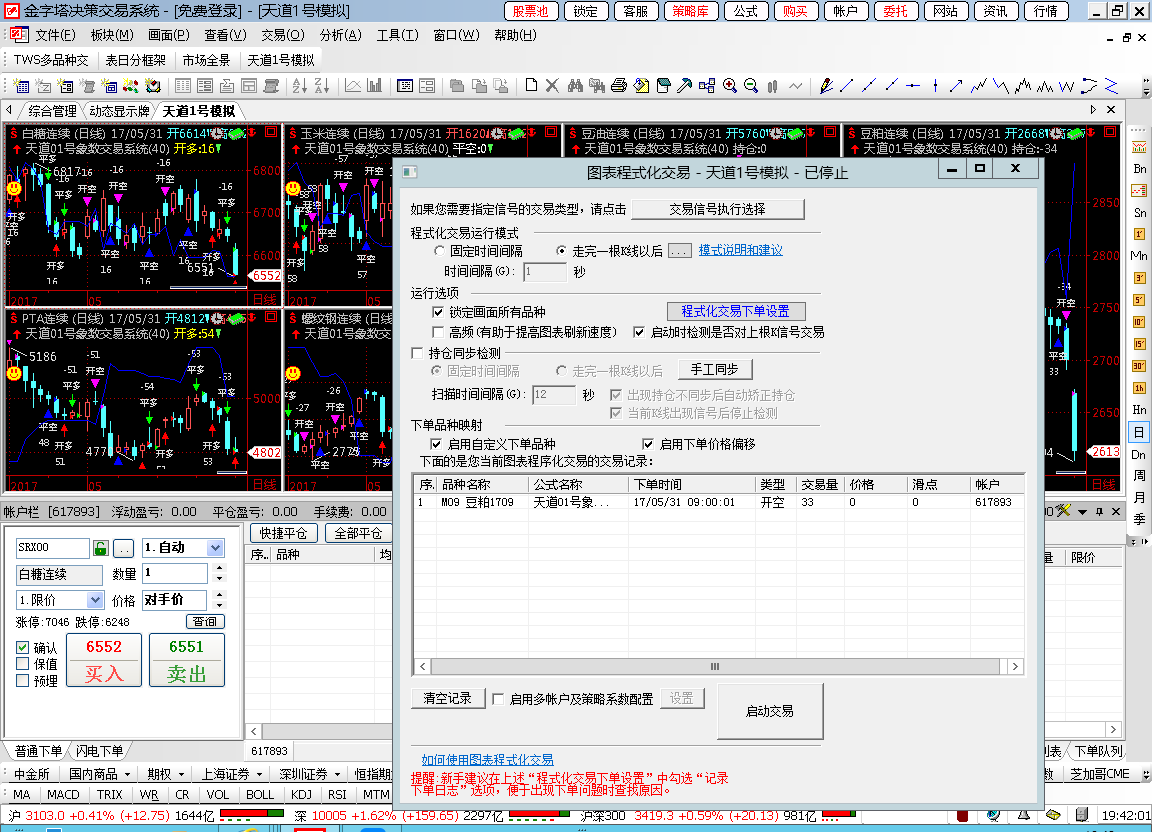Click the horizontal scrollbar of the trade records list
This screenshot has height=832, width=1152.
tap(715, 667)
